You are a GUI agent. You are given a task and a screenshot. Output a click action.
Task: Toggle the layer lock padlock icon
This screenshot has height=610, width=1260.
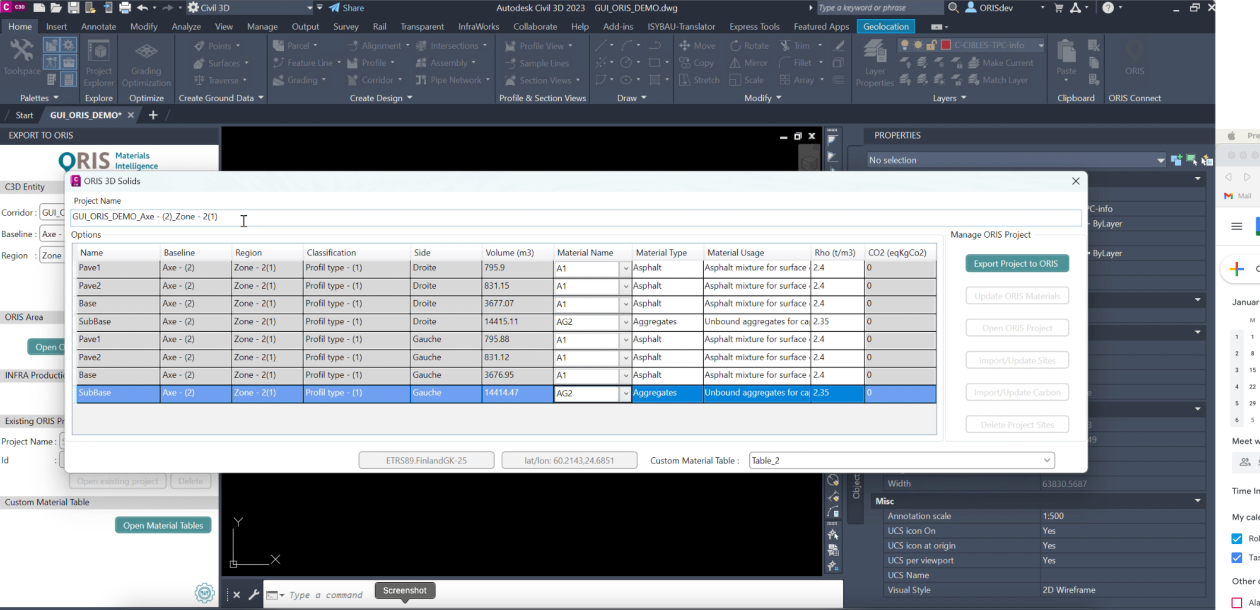pyautogui.click(x=931, y=45)
